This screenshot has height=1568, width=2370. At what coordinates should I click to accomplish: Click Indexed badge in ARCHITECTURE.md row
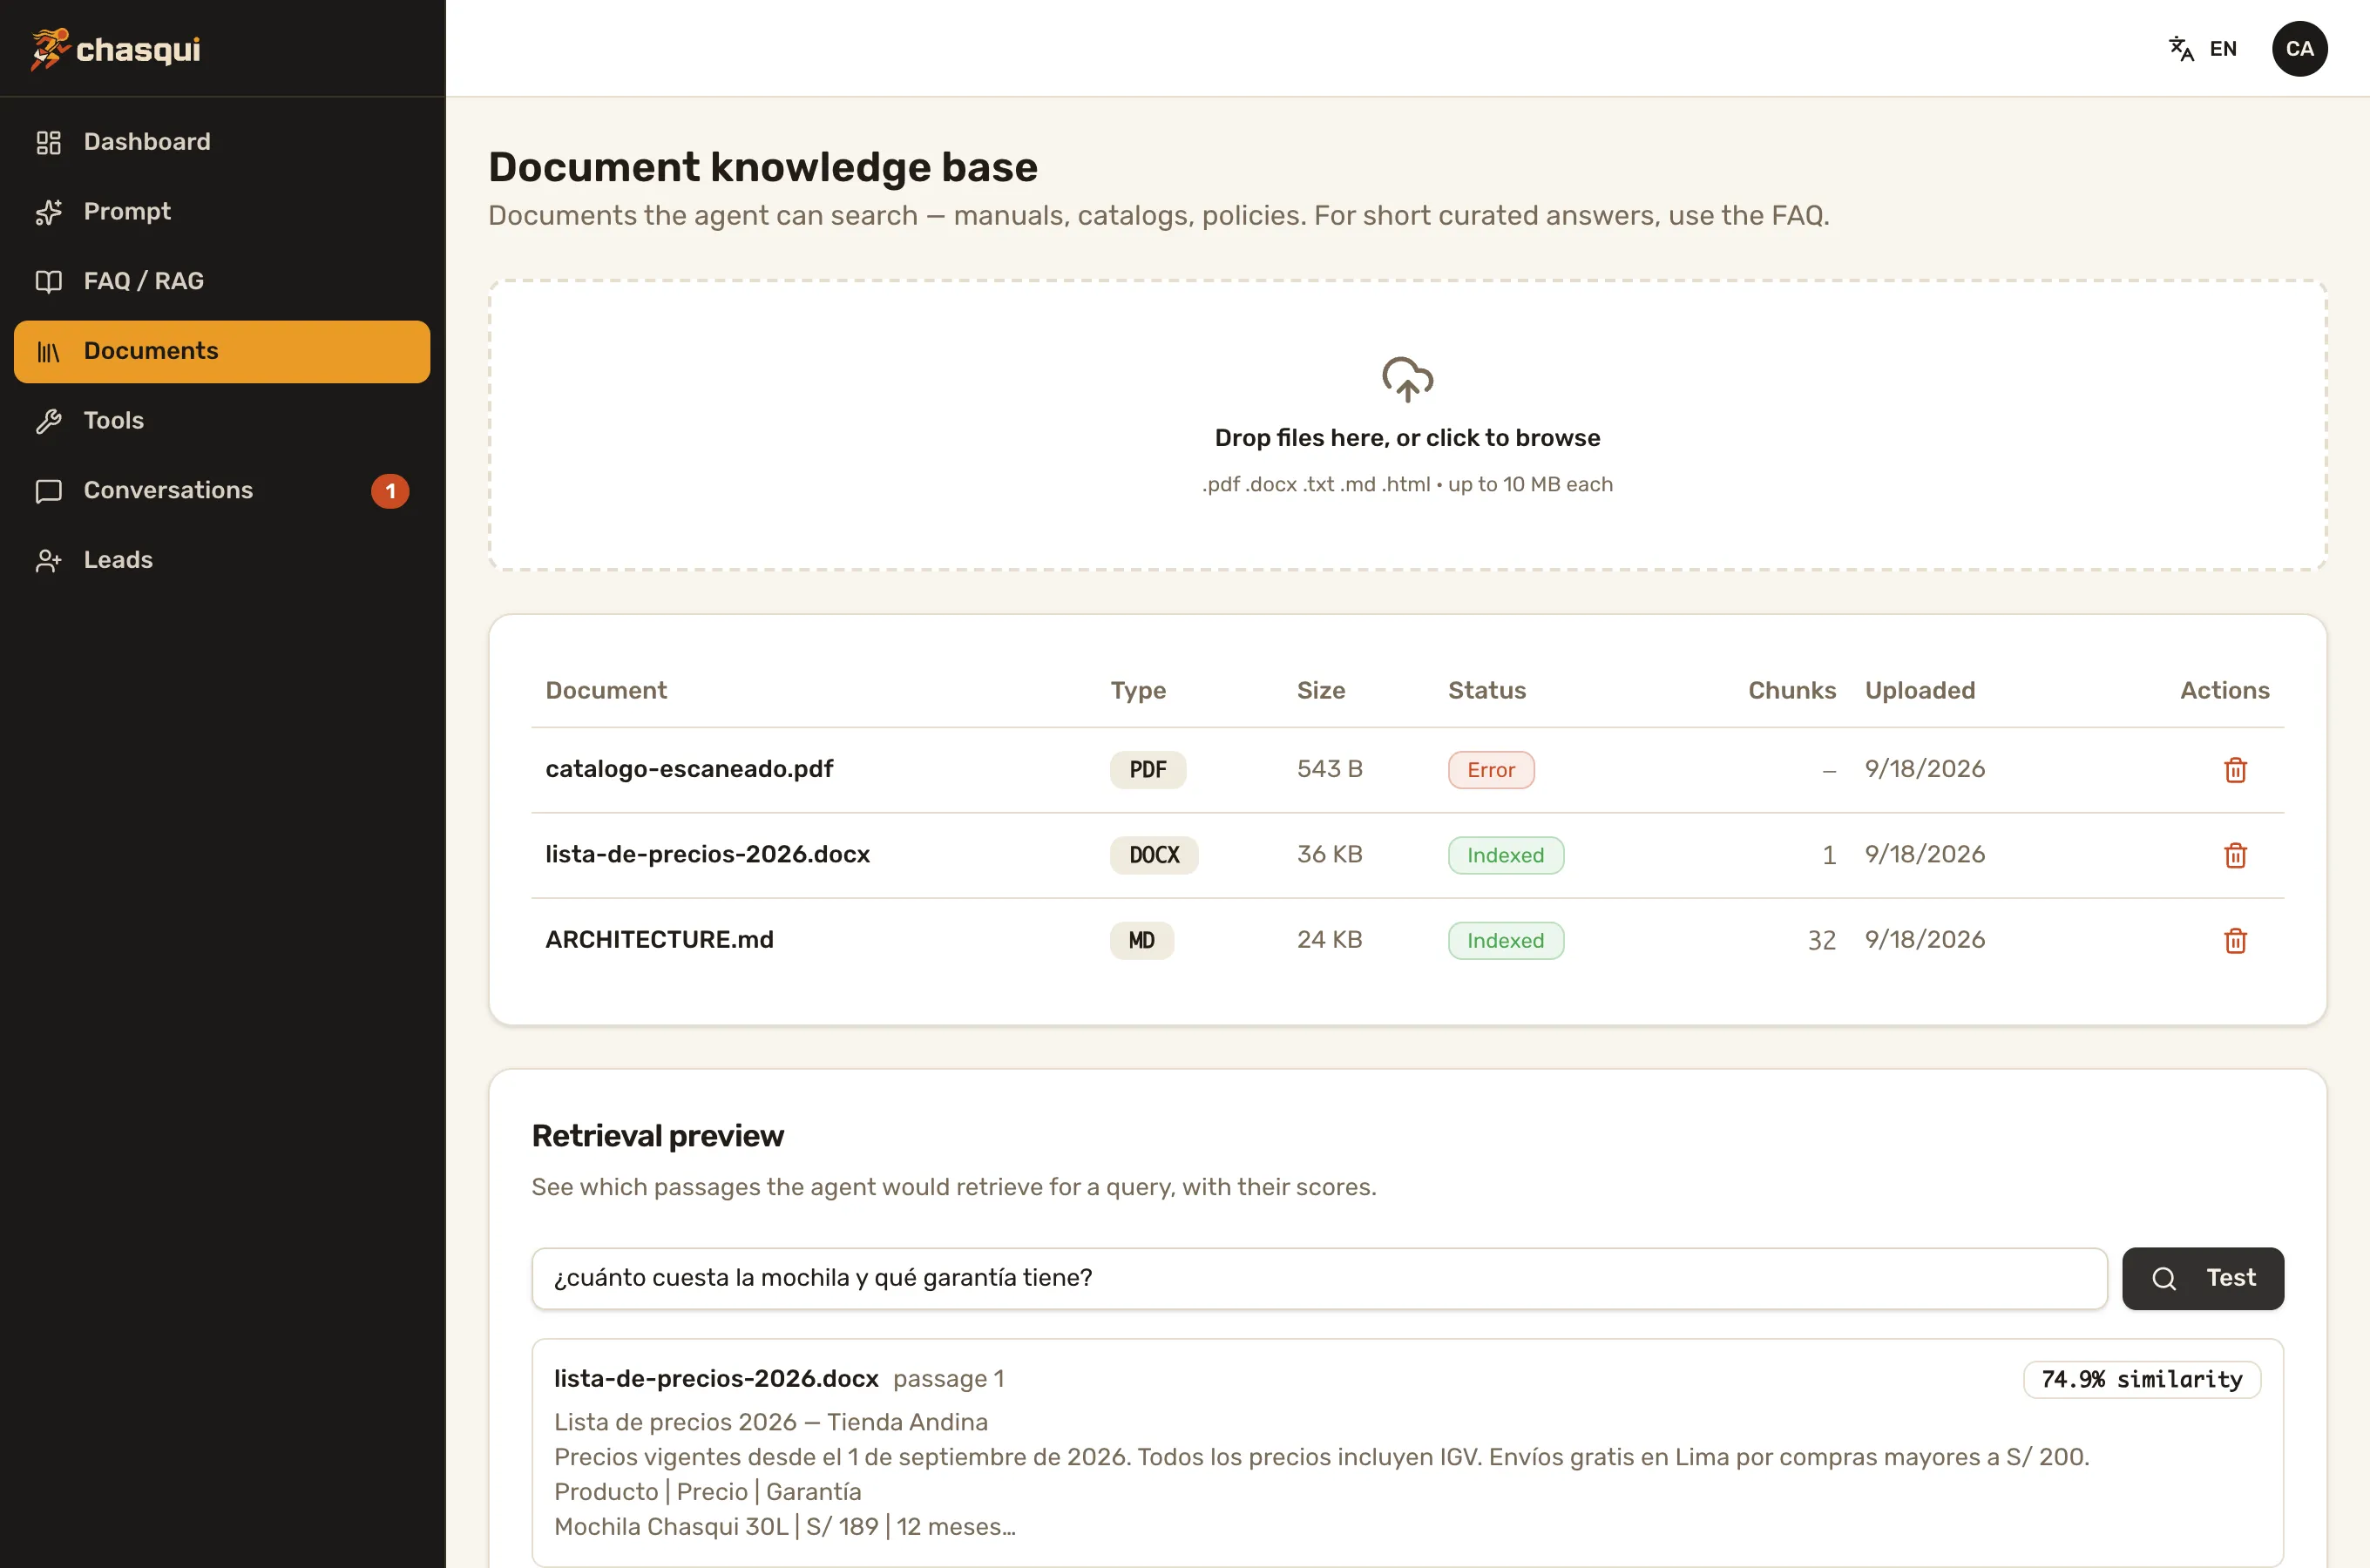(x=1505, y=940)
